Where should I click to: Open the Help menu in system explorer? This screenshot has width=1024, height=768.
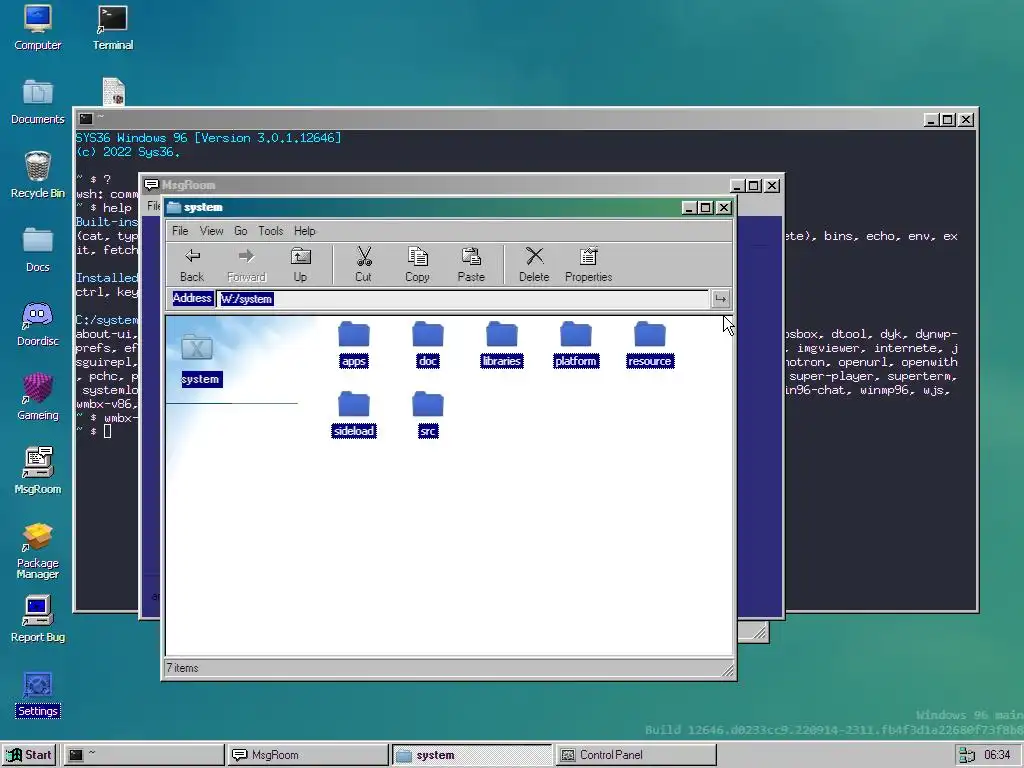pos(304,231)
